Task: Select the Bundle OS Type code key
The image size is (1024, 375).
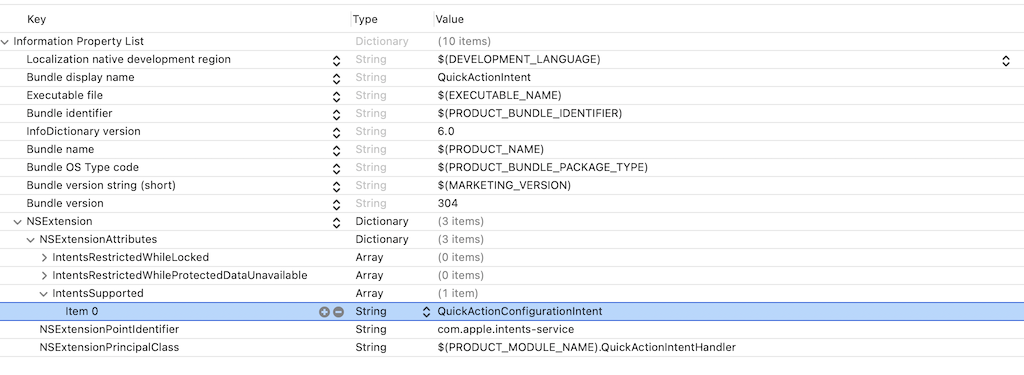Action: pyautogui.click(x=83, y=167)
